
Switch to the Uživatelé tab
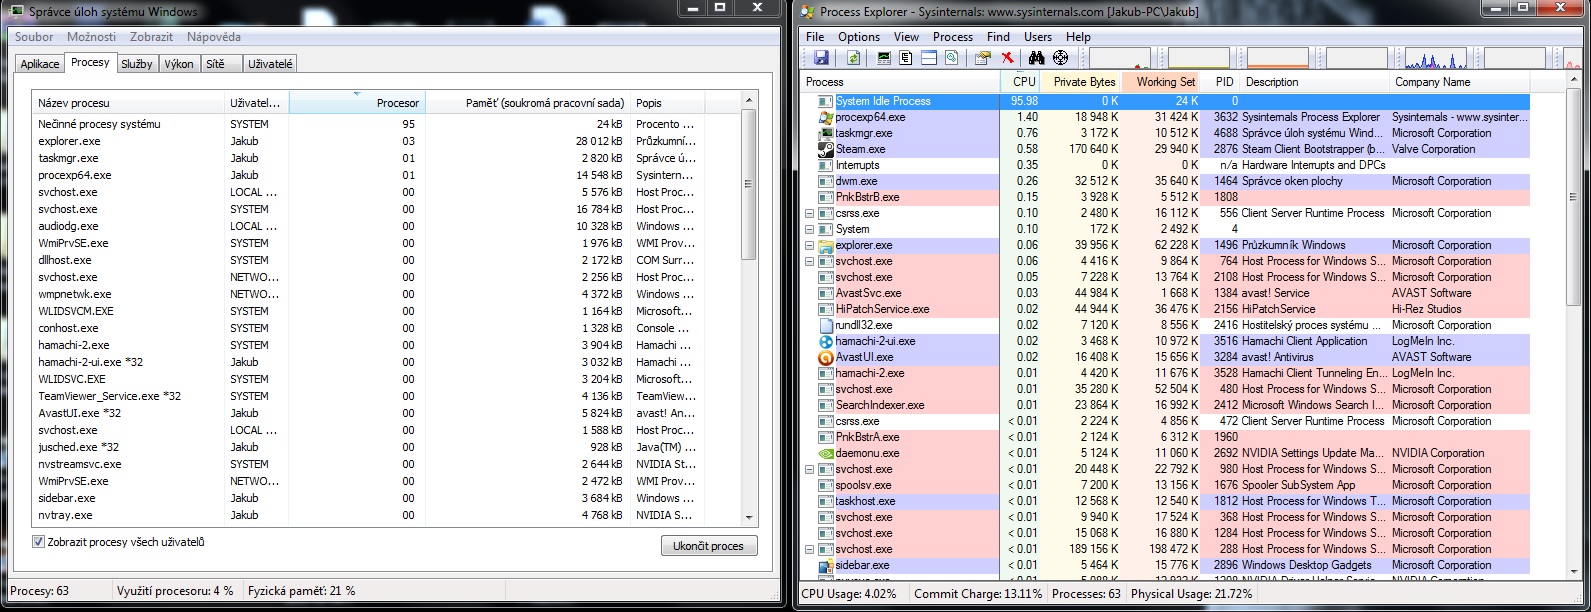(270, 64)
